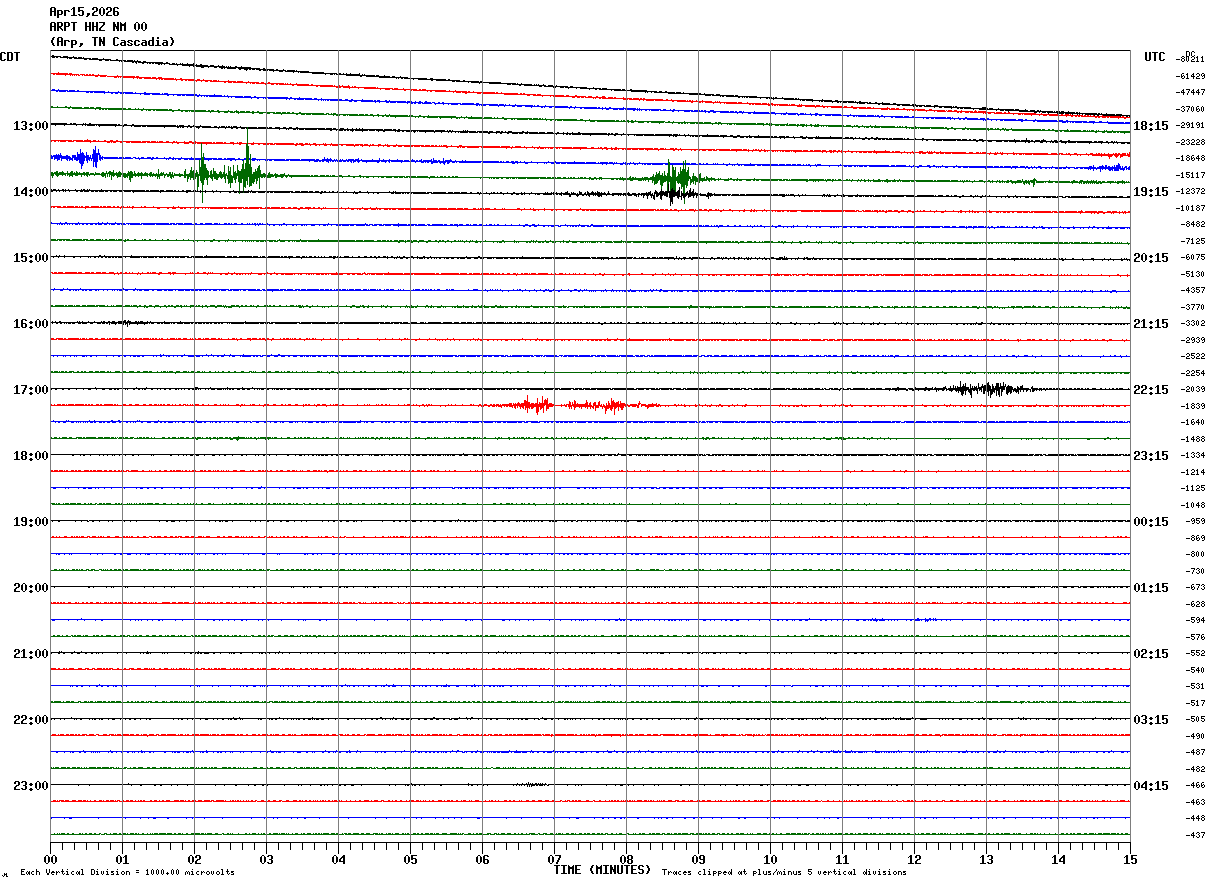Click the green seismic burst near minute 8.5
The width and height of the screenshot is (1210, 886).
coord(675,179)
